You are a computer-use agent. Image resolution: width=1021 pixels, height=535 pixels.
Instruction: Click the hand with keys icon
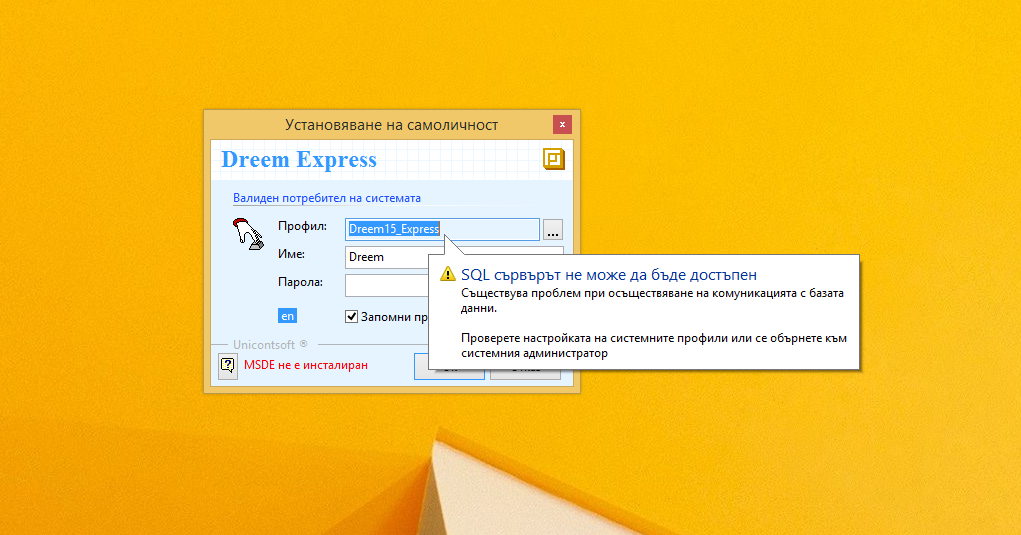pyautogui.click(x=247, y=234)
